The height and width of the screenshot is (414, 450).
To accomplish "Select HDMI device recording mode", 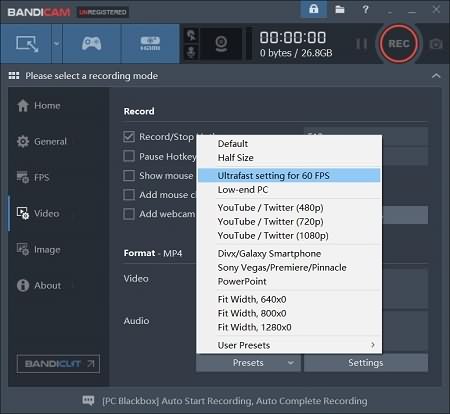I will tap(150, 44).
